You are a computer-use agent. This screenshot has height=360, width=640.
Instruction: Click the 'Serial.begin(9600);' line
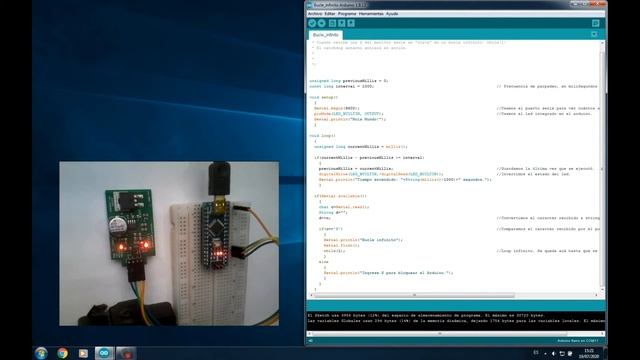click(x=337, y=109)
